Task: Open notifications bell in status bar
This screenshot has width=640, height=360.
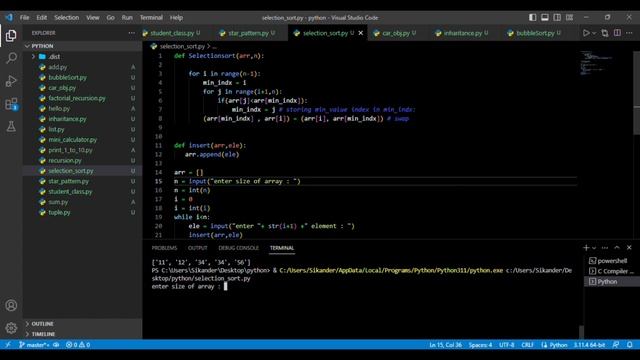Action: [630, 345]
